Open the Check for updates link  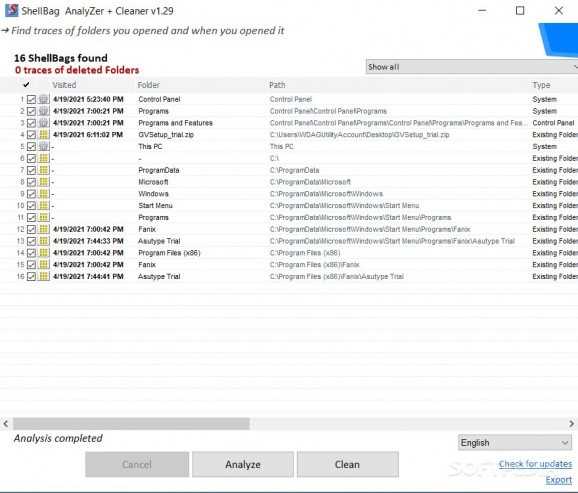tap(535, 464)
